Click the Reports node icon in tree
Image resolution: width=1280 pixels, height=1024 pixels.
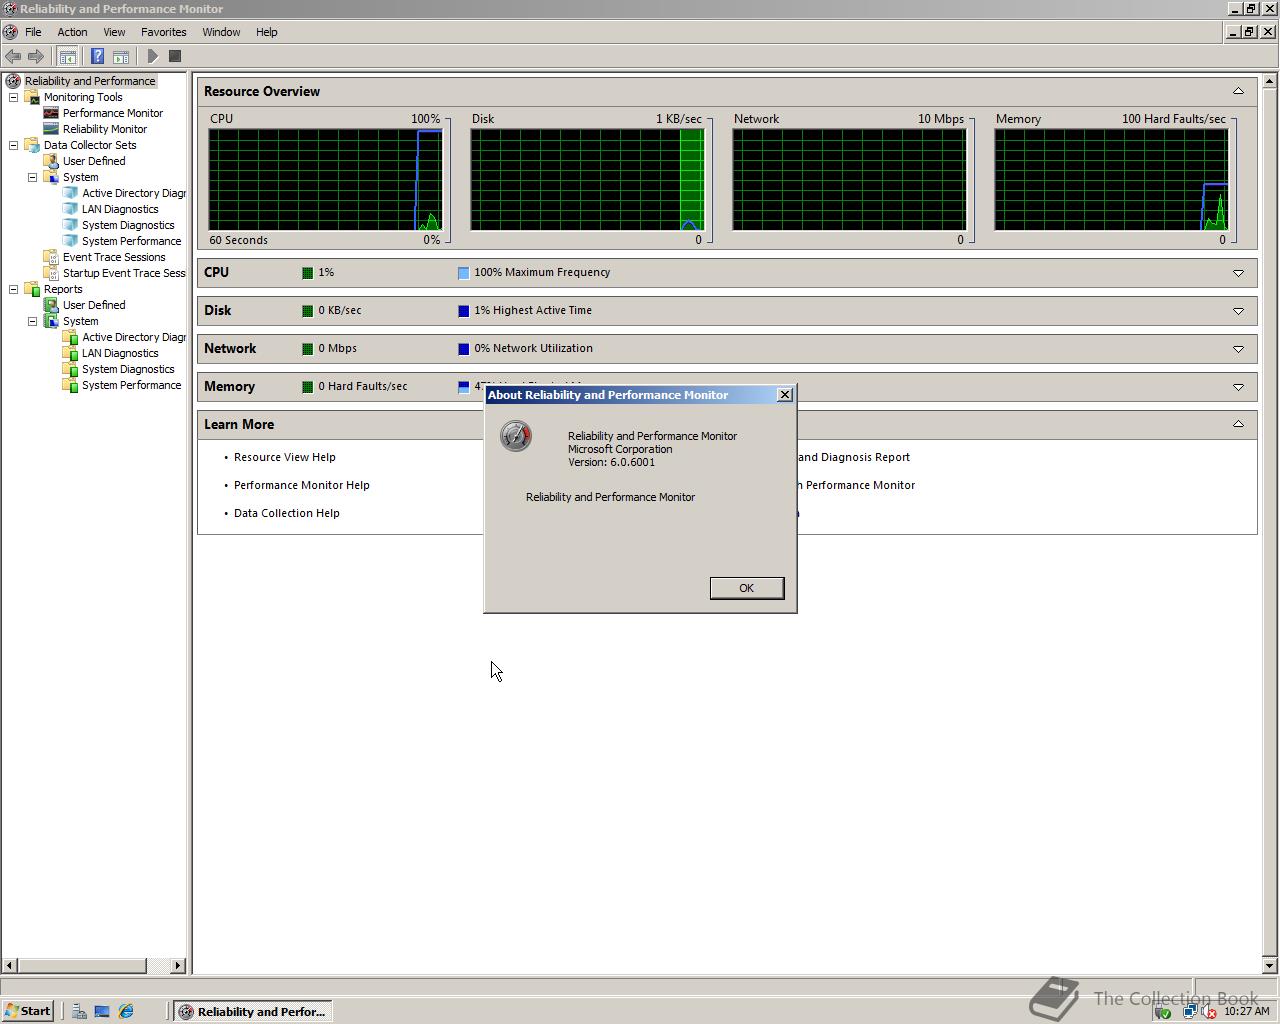(32, 289)
